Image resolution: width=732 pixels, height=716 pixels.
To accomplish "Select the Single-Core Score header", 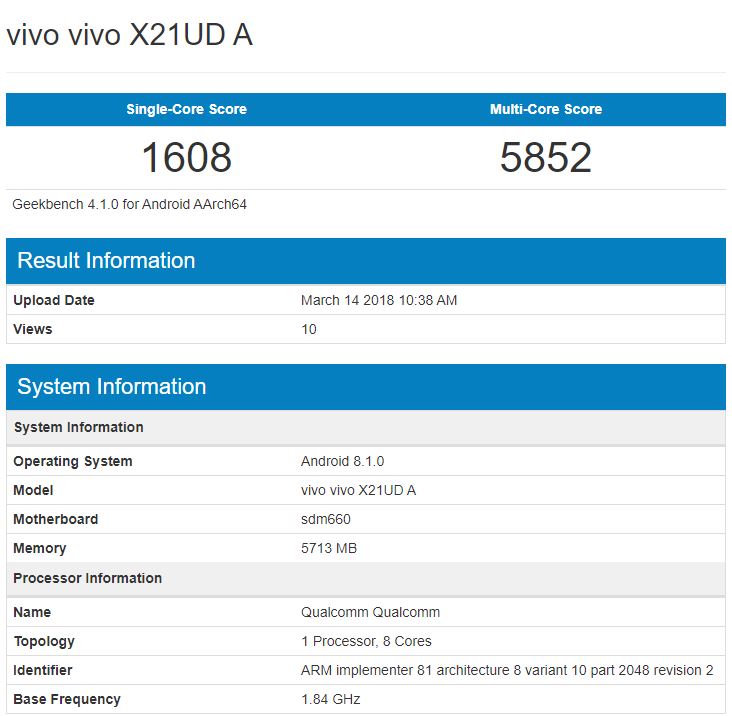I will point(186,109).
